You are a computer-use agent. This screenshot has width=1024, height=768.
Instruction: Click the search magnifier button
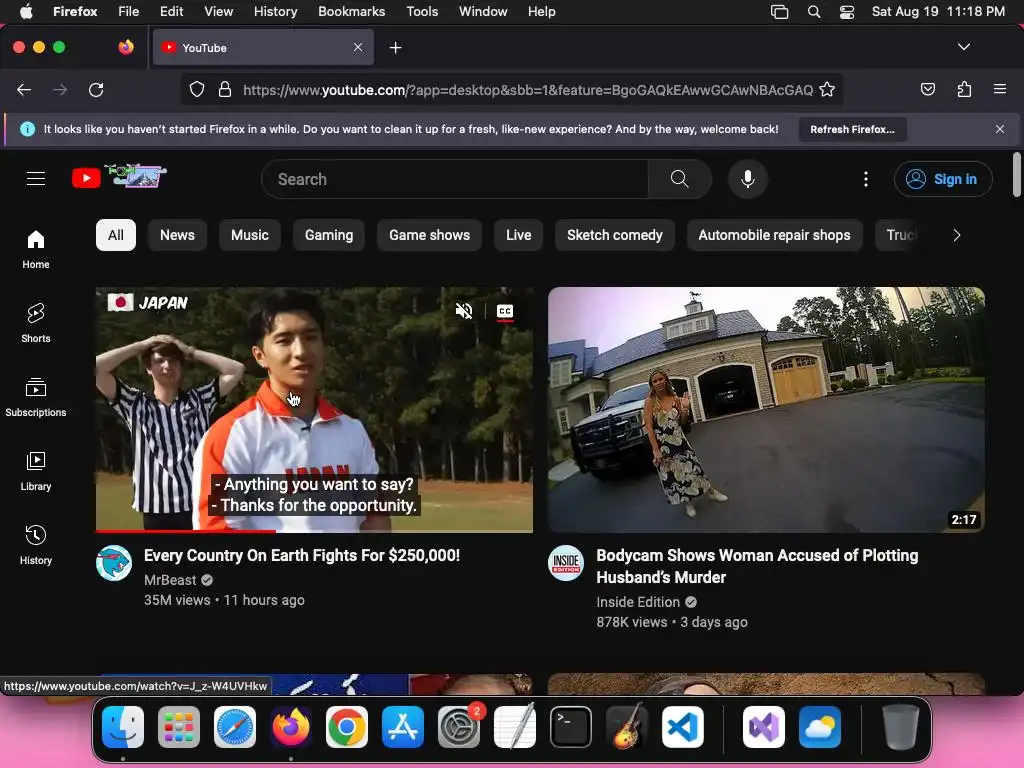(679, 179)
